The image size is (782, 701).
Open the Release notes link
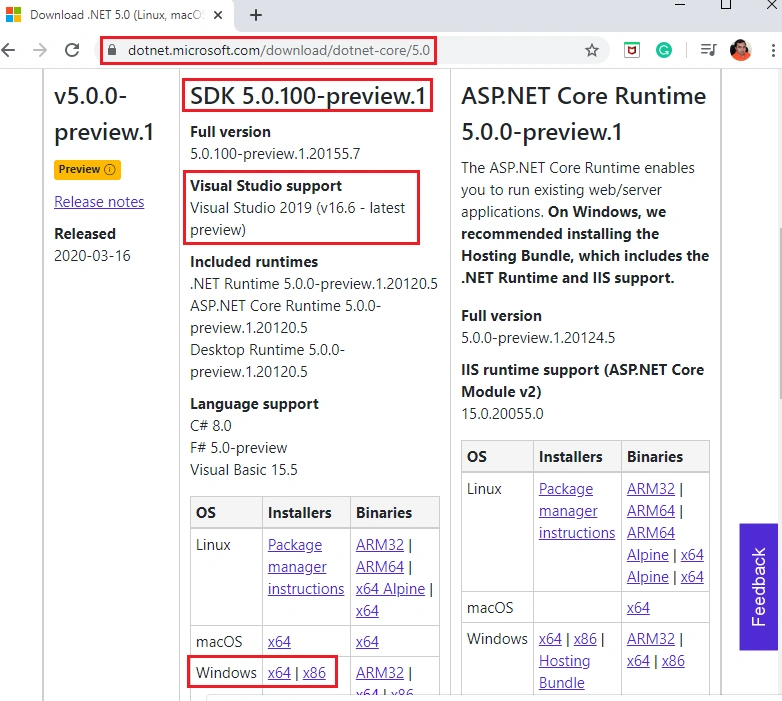coord(99,202)
